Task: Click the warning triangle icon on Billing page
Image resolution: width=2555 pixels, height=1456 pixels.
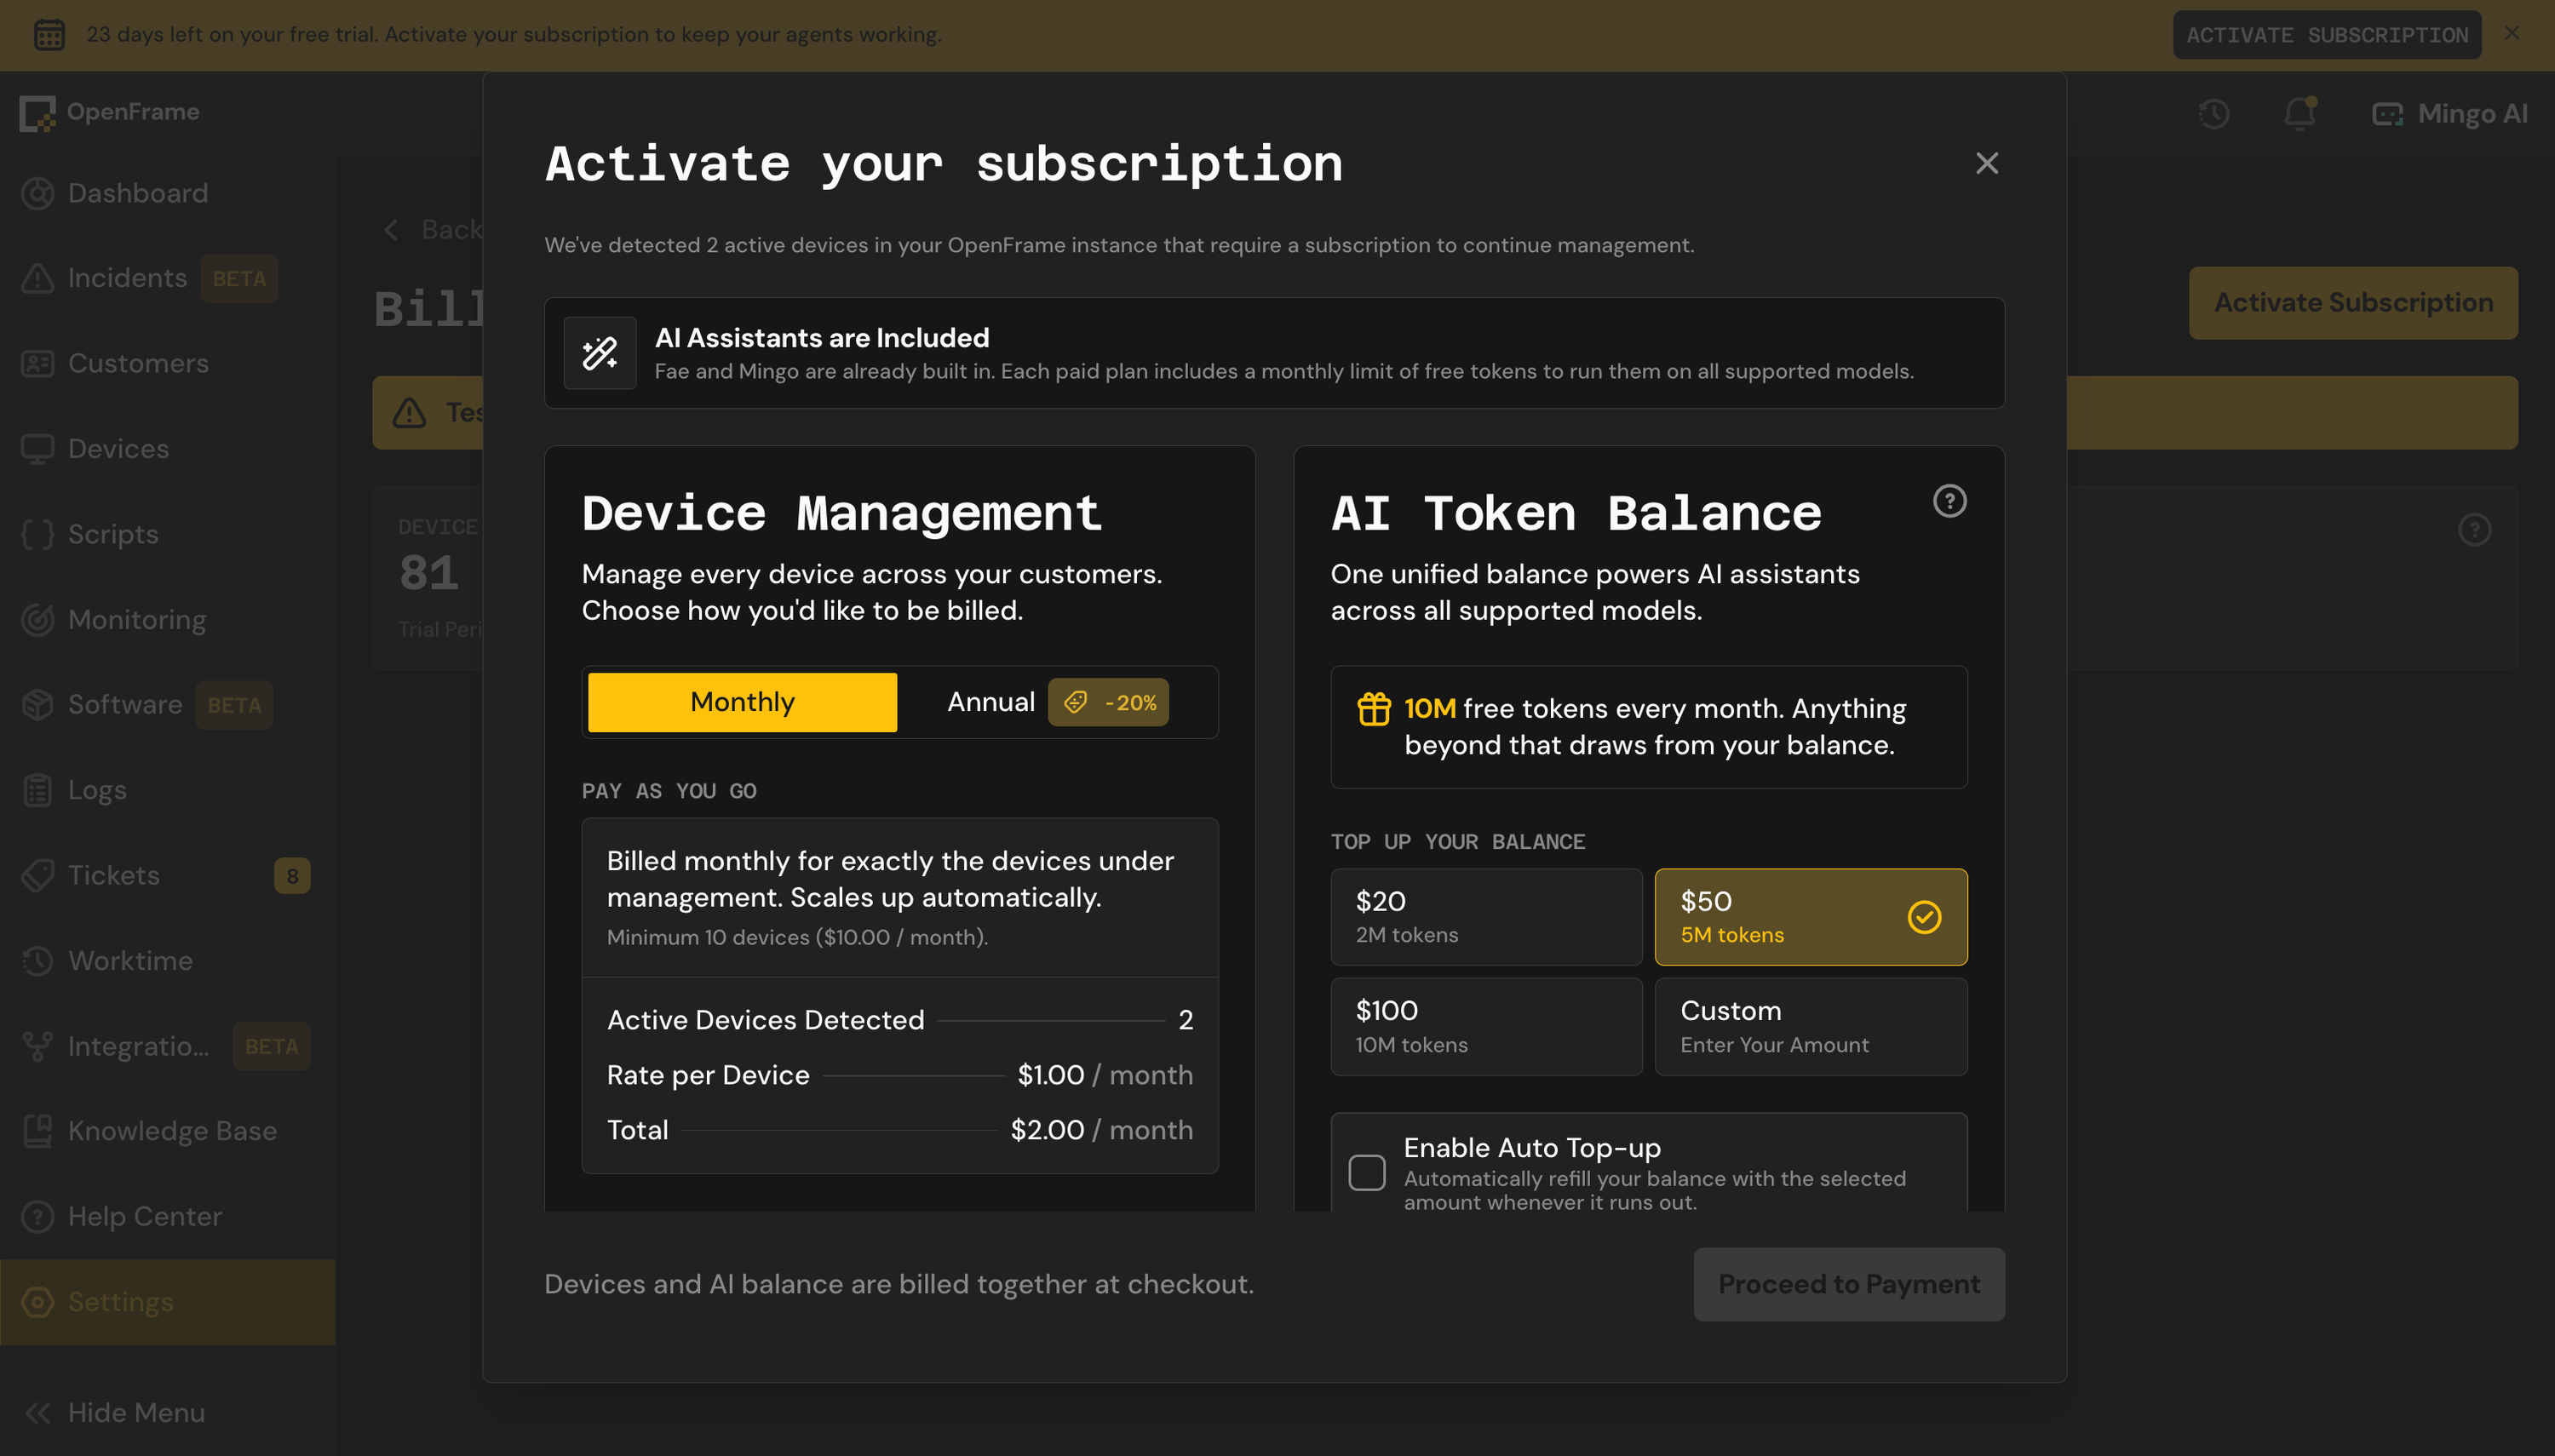Action: pyautogui.click(x=409, y=413)
